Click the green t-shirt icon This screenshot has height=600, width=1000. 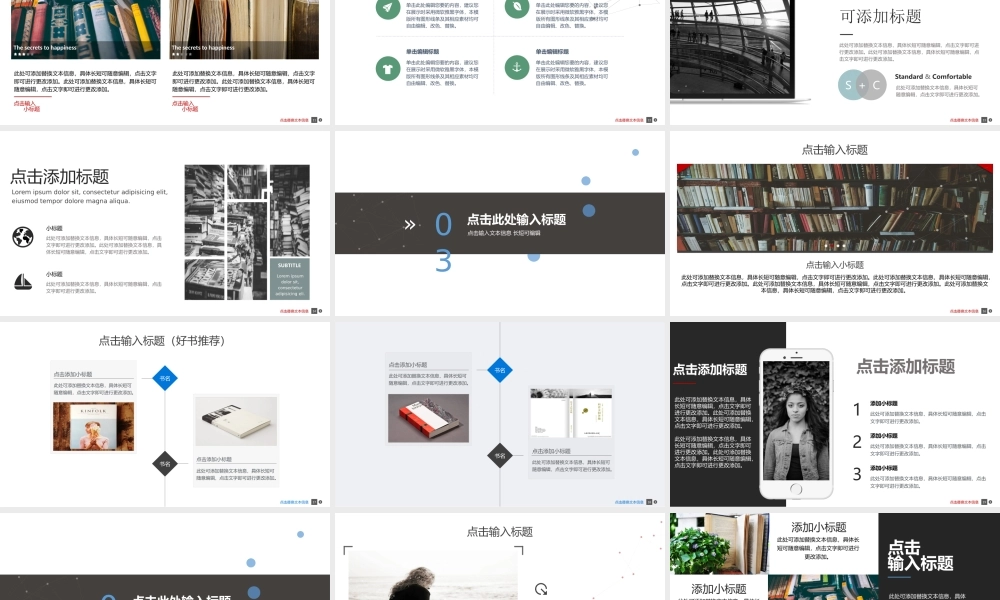pos(387,68)
